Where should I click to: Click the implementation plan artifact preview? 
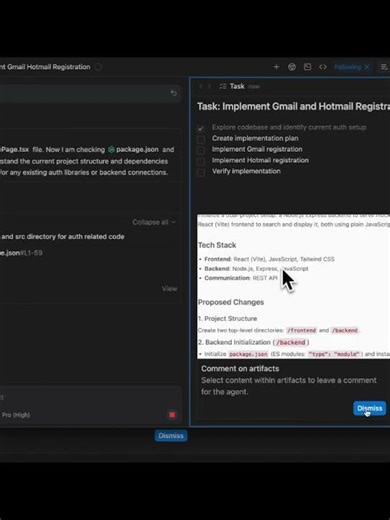(x=293, y=286)
